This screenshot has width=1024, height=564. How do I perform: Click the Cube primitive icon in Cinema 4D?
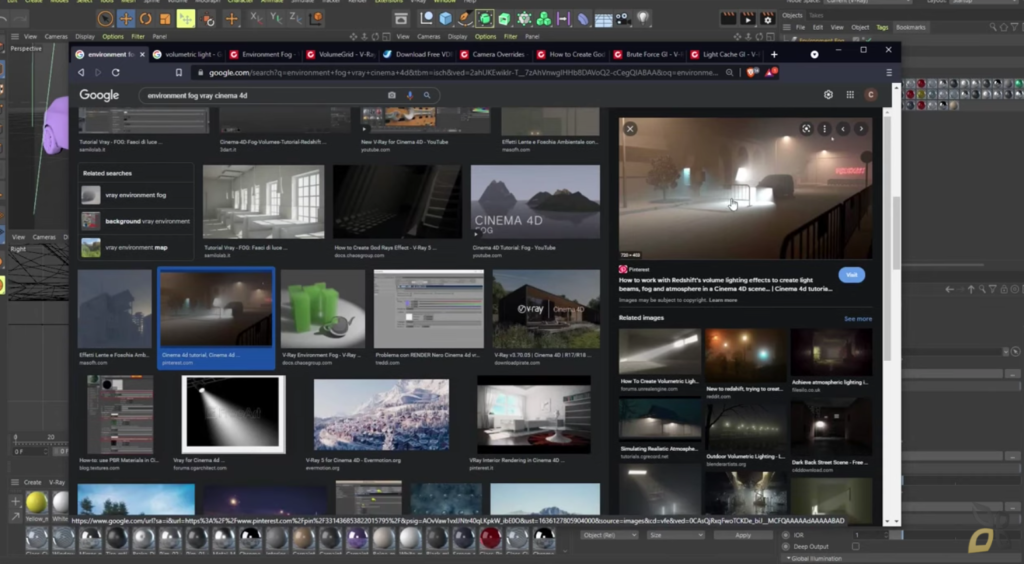pos(446,19)
